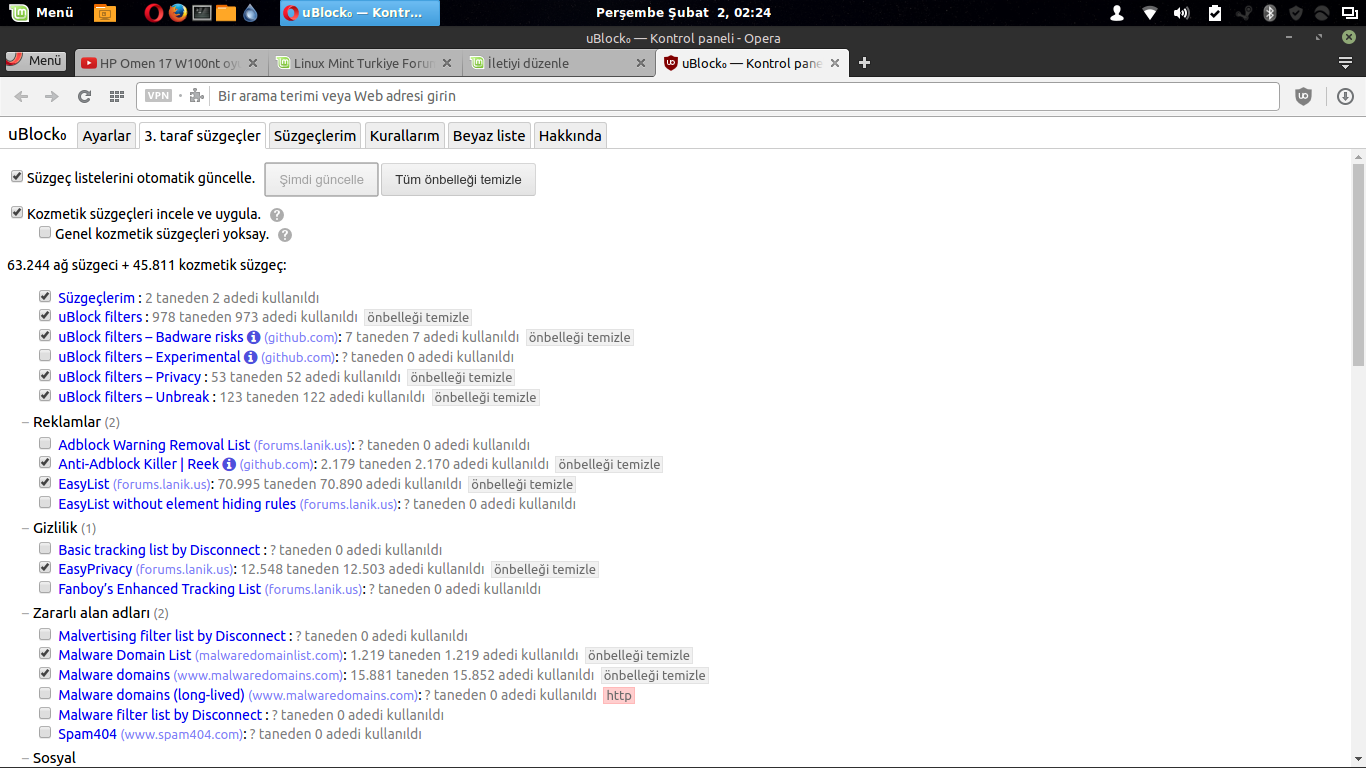This screenshot has height=768, width=1366.
Task: Open a new tab with the plus button
Action: [865, 63]
